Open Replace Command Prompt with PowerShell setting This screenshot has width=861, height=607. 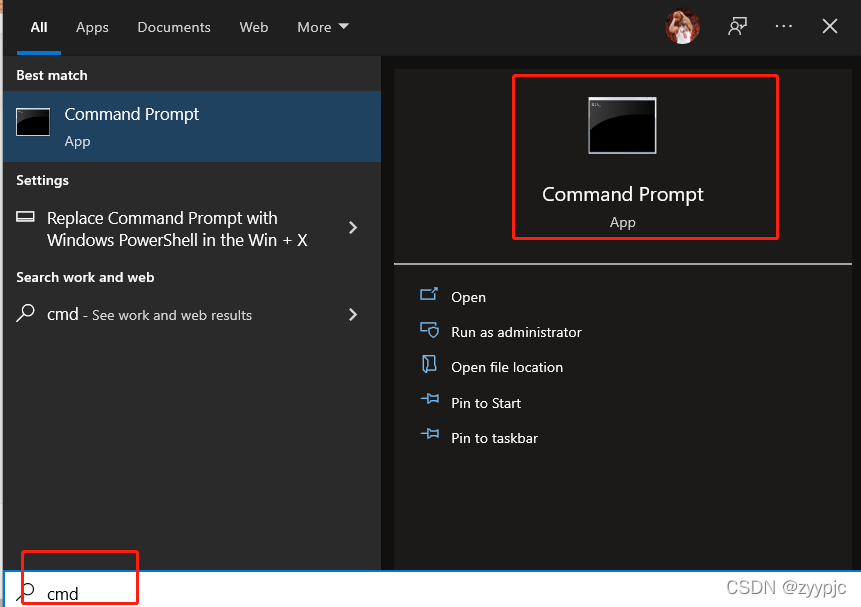point(192,229)
